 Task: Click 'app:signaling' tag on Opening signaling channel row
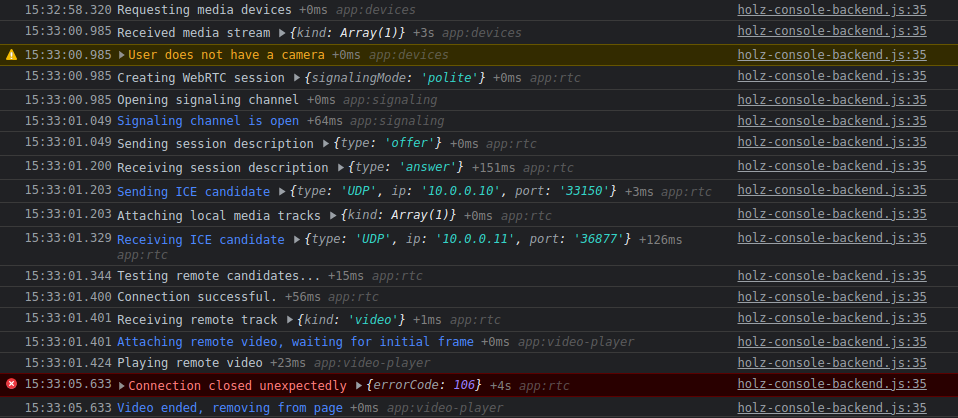[390, 100]
